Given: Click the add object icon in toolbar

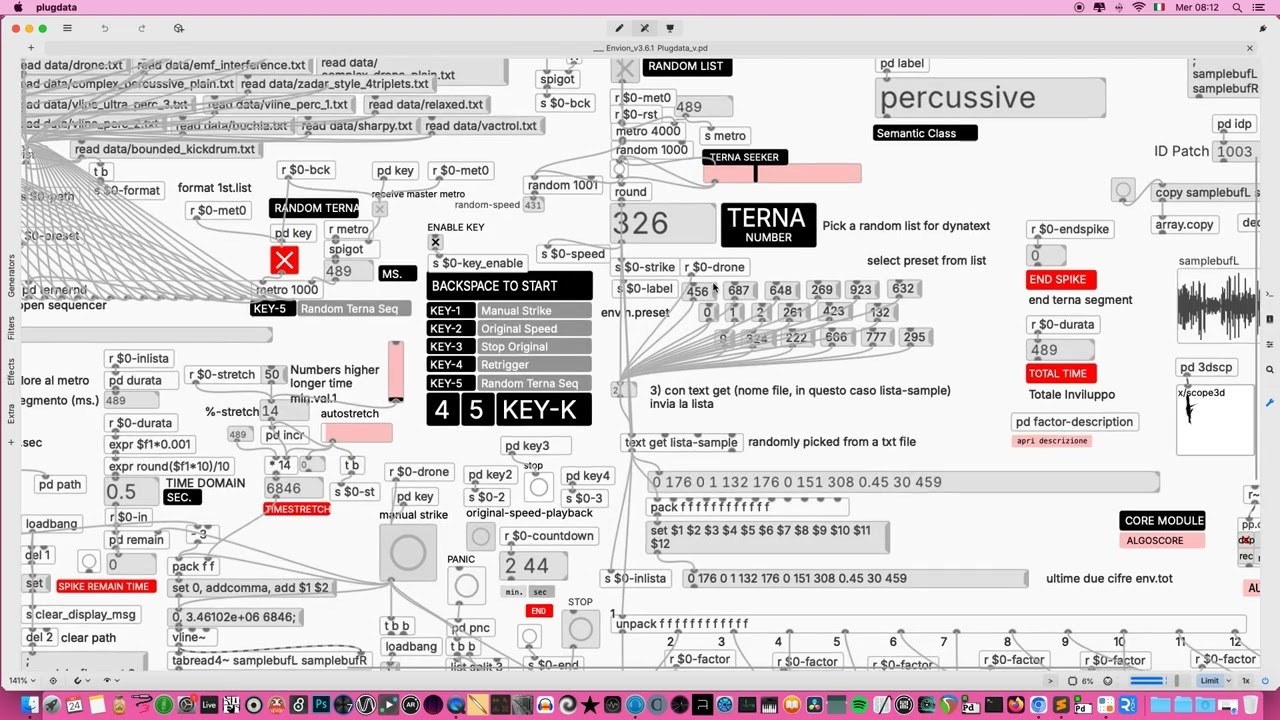Looking at the screenshot, I should pos(178,28).
